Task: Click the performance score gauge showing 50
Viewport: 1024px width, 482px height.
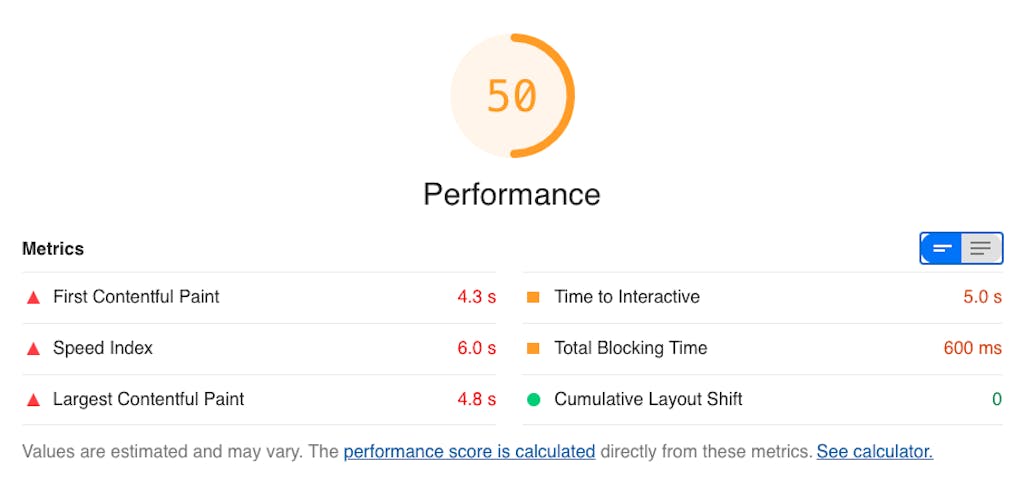Action: point(512,96)
